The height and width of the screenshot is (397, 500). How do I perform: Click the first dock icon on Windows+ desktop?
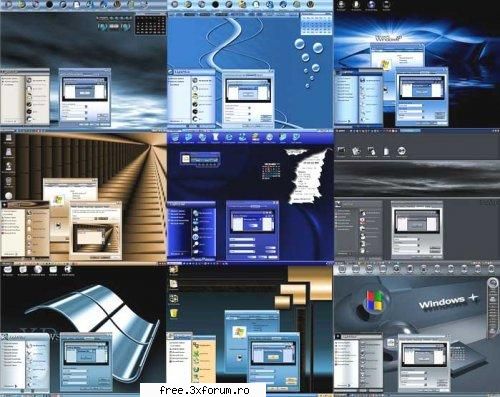coord(342,269)
